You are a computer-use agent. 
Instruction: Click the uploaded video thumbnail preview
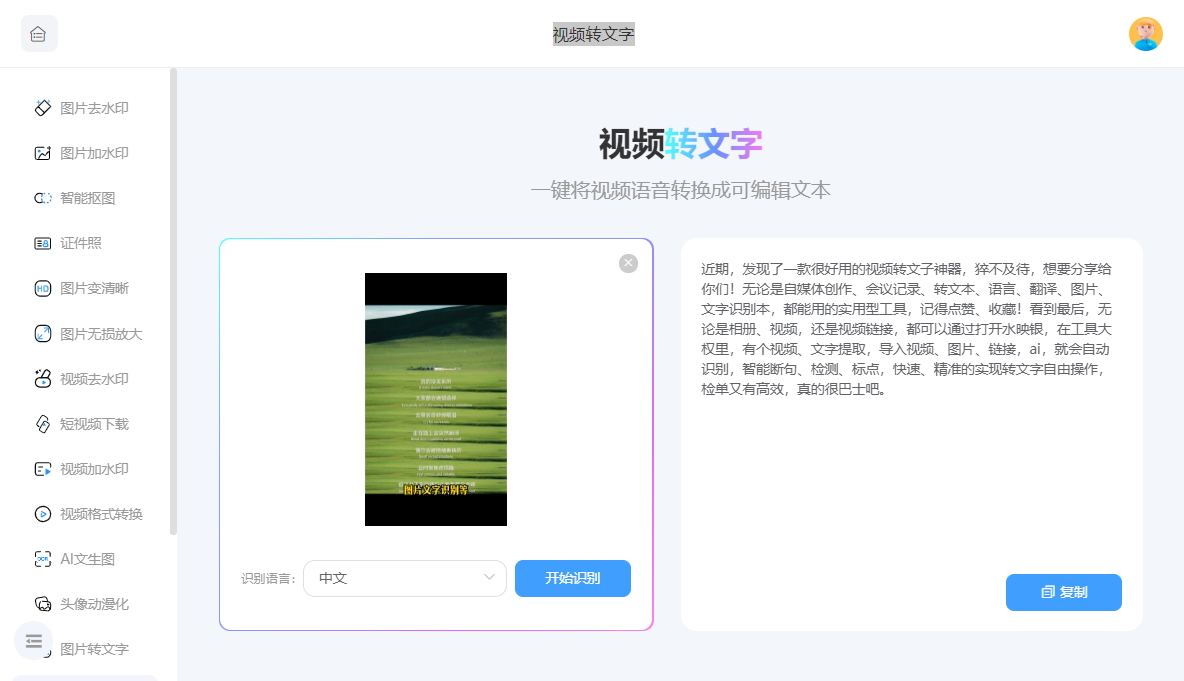click(436, 399)
